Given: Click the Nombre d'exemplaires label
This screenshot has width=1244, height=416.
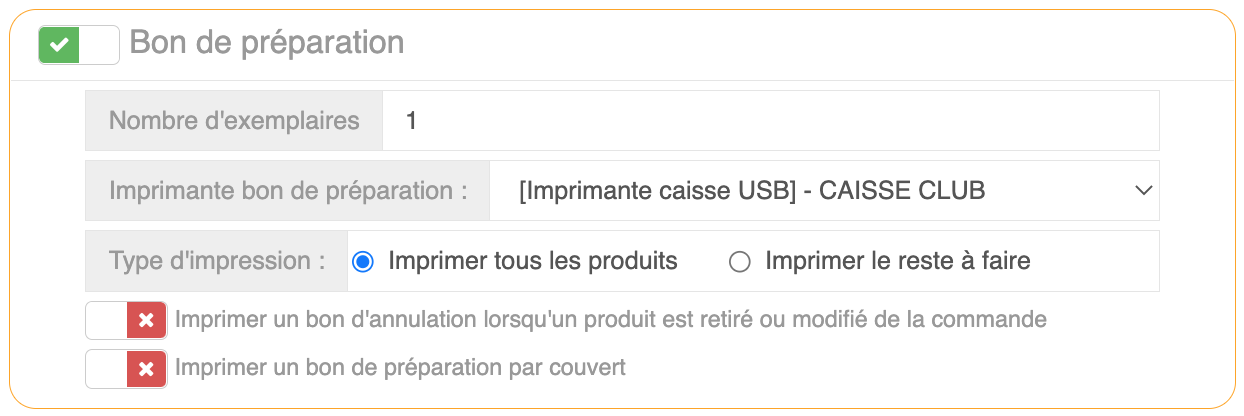Looking at the screenshot, I should 234,121.
